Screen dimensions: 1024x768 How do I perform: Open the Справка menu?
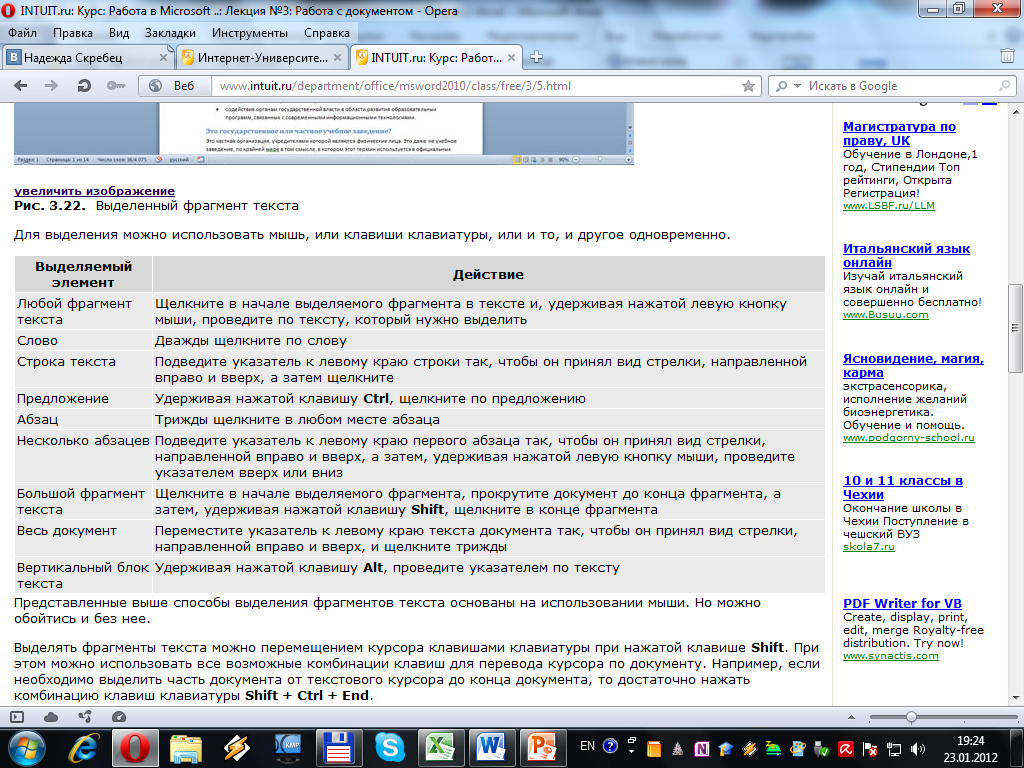(327, 33)
